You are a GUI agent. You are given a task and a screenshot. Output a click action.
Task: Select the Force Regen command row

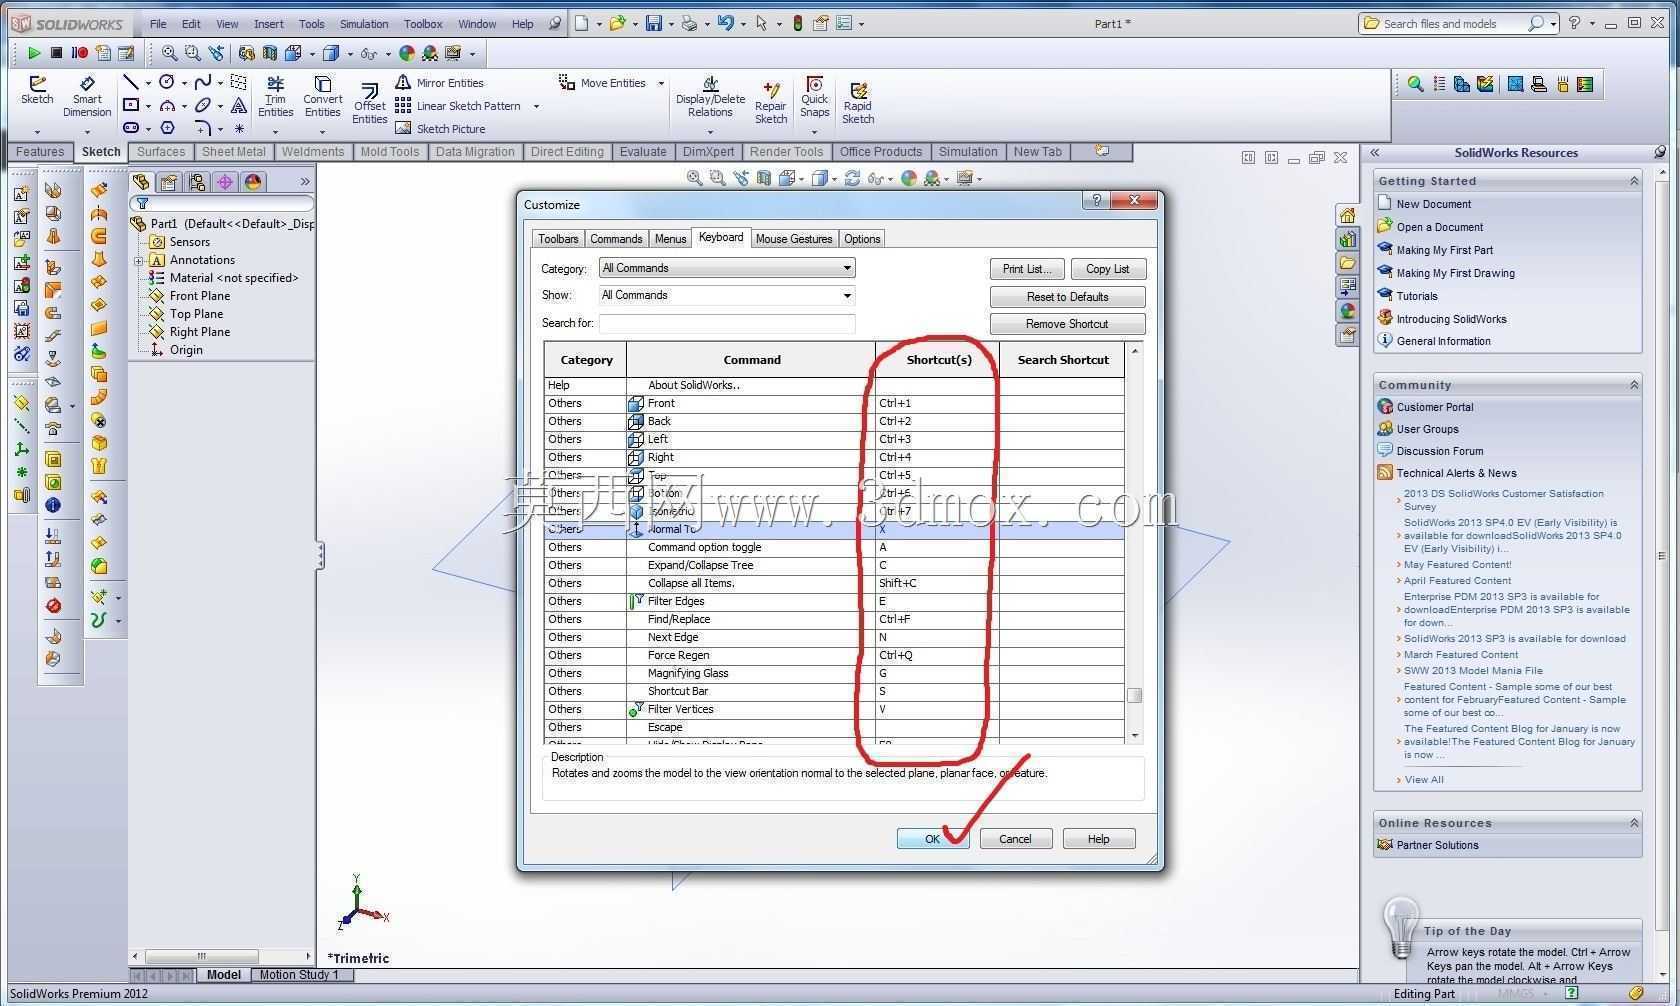[x=834, y=655]
